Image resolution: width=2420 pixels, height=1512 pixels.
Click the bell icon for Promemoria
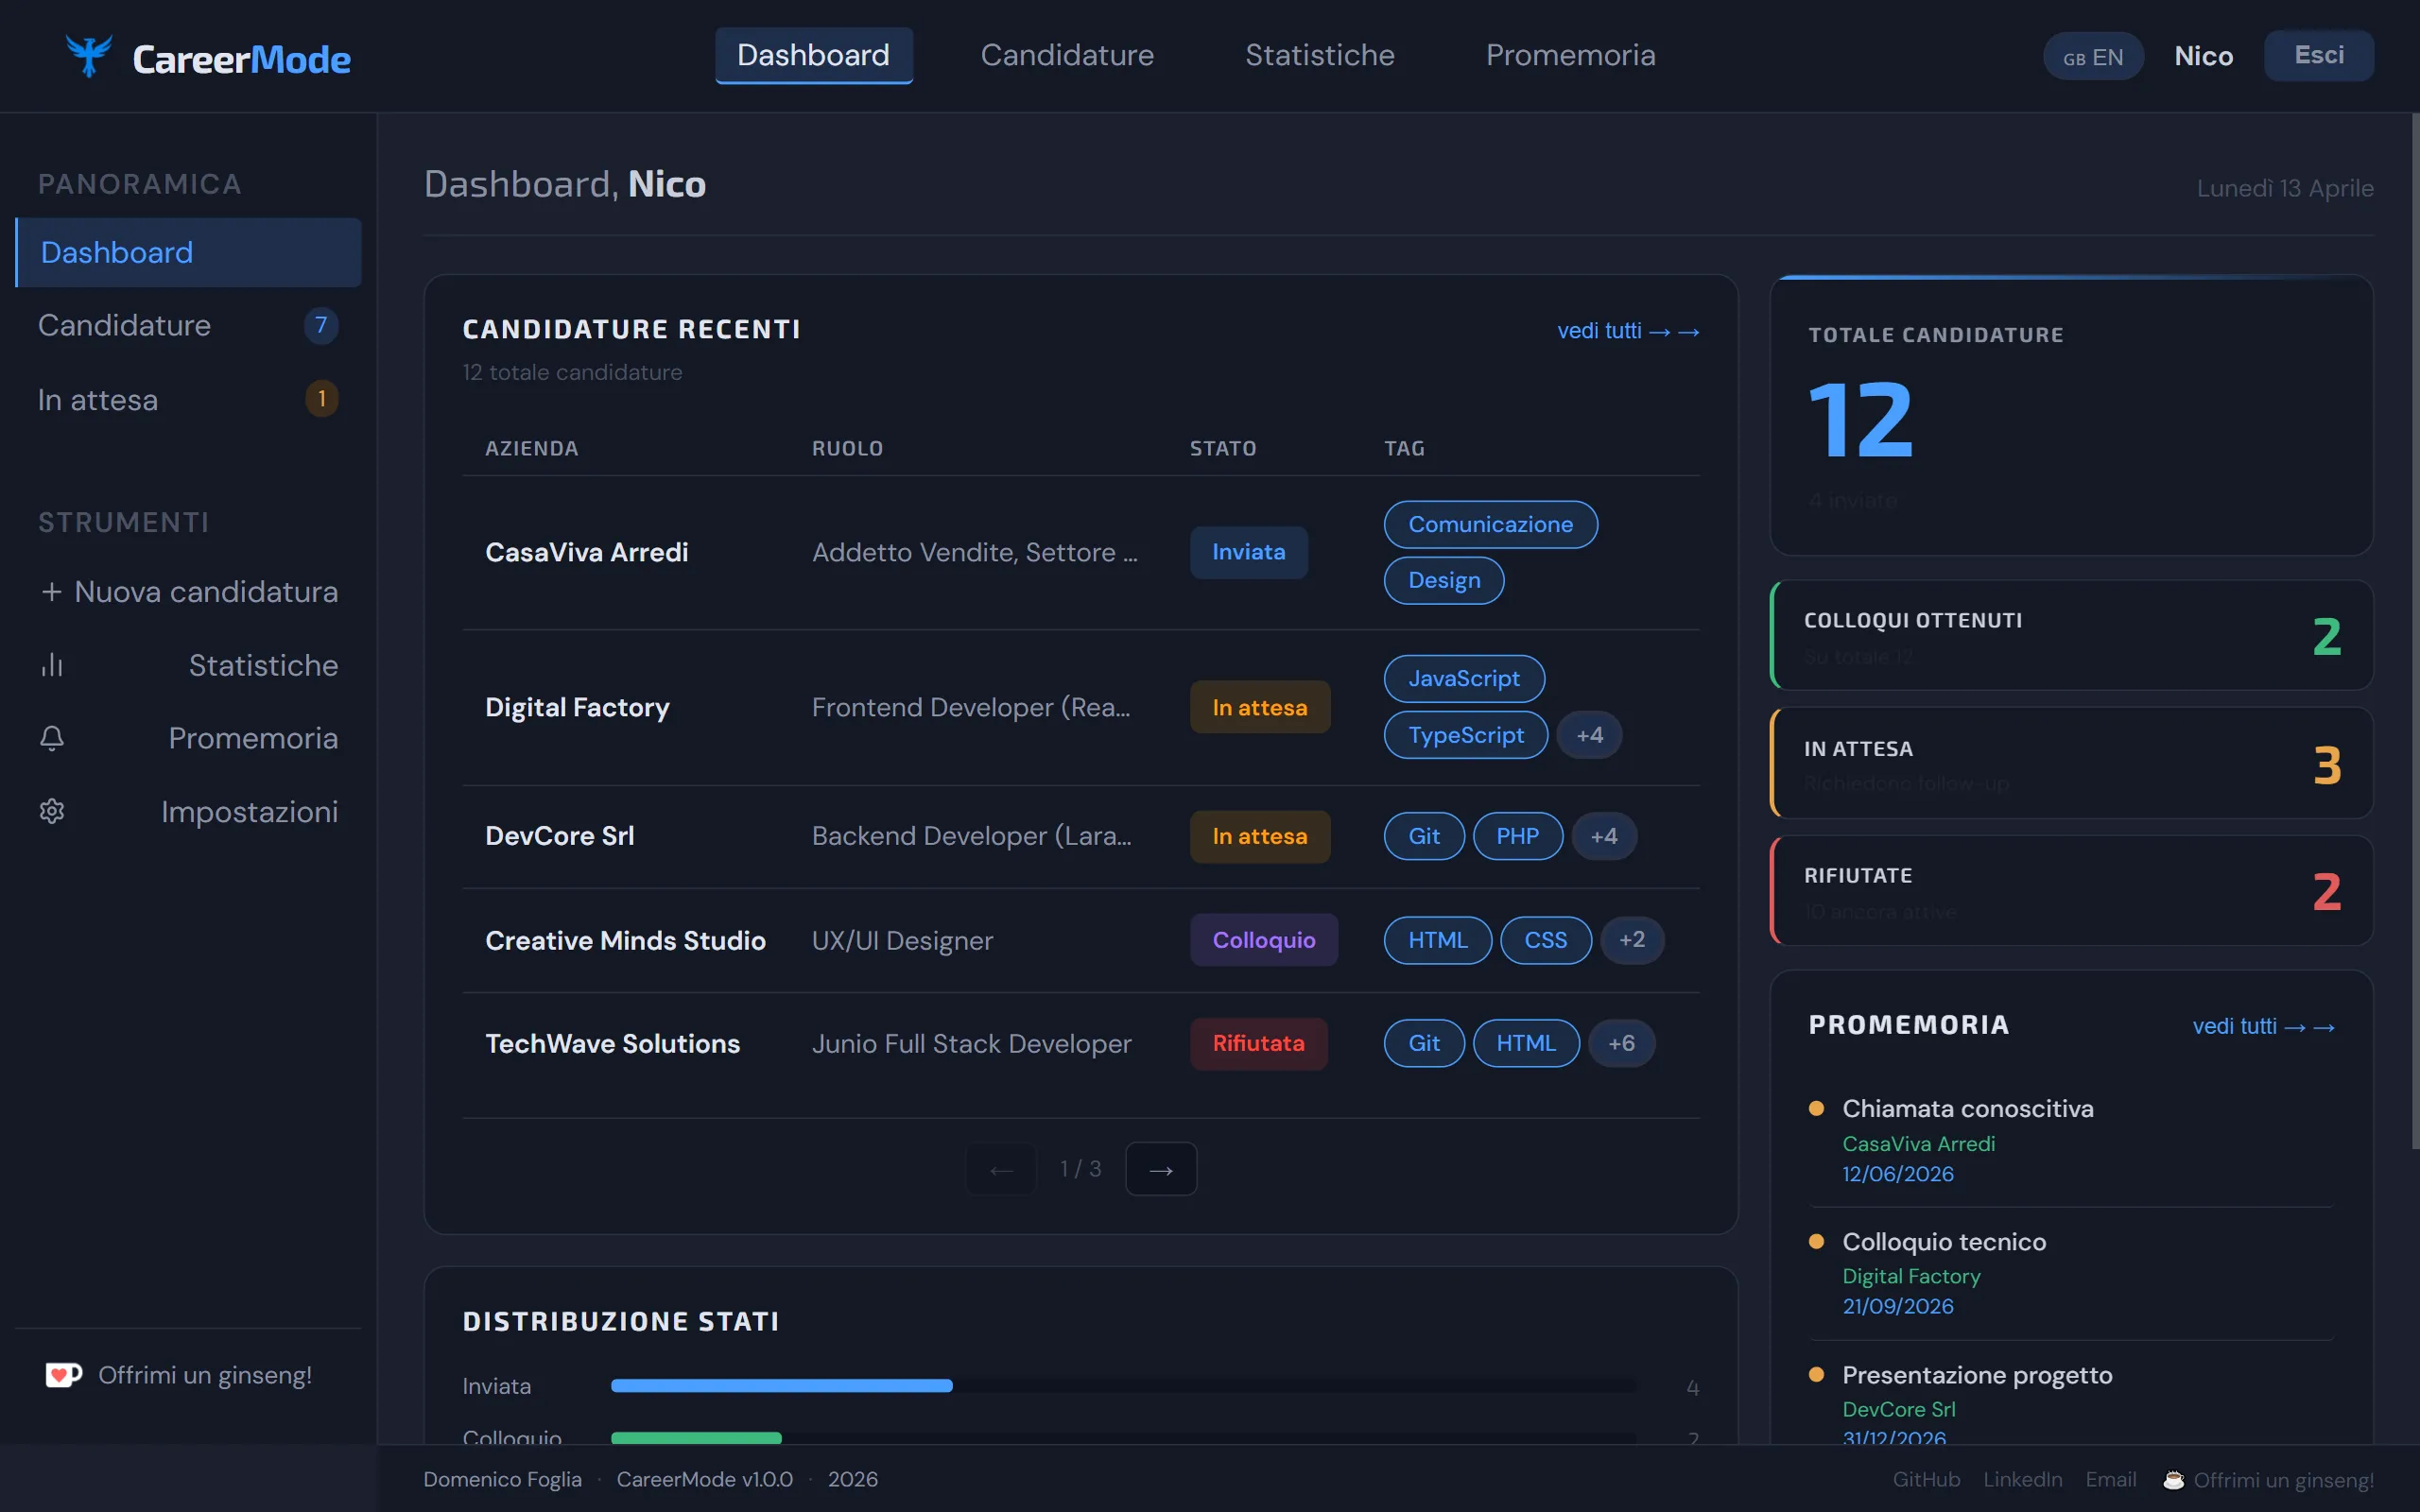(x=52, y=738)
